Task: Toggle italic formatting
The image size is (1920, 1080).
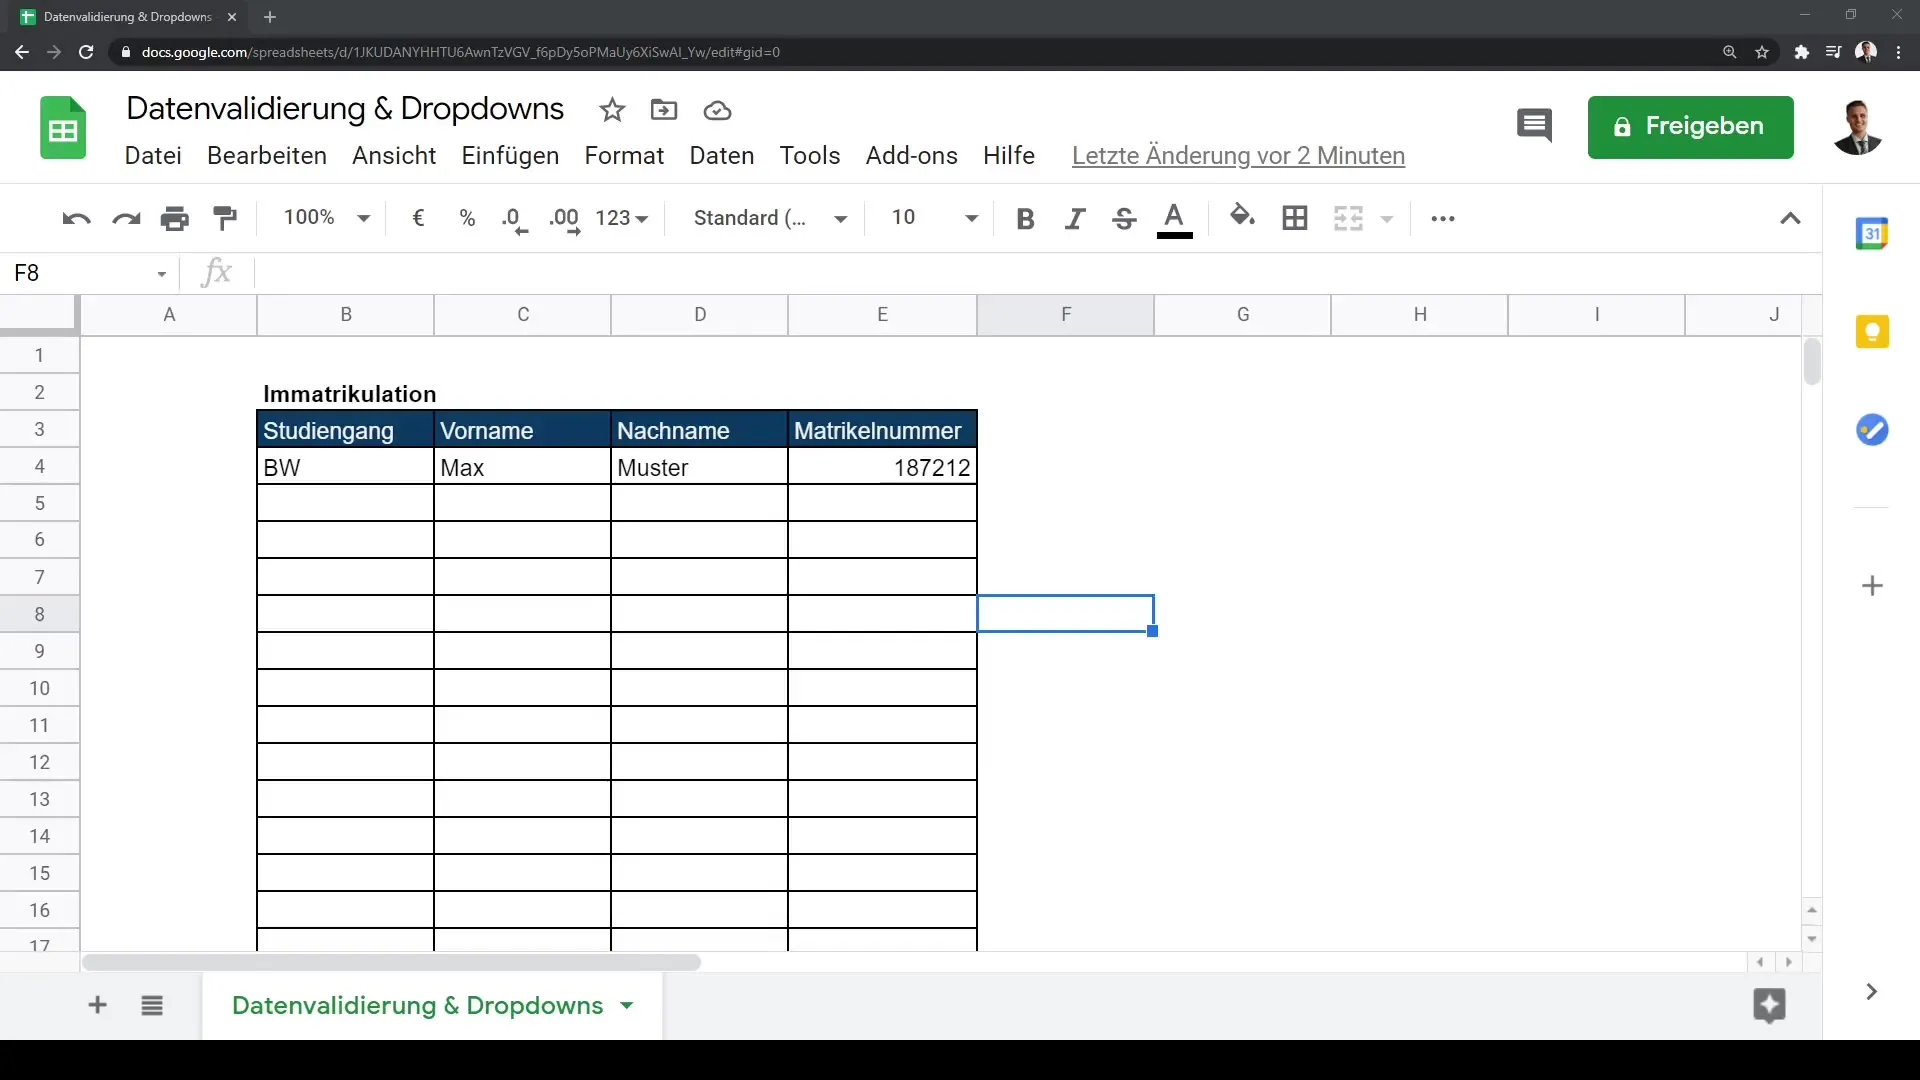Action: [1075, 218]
